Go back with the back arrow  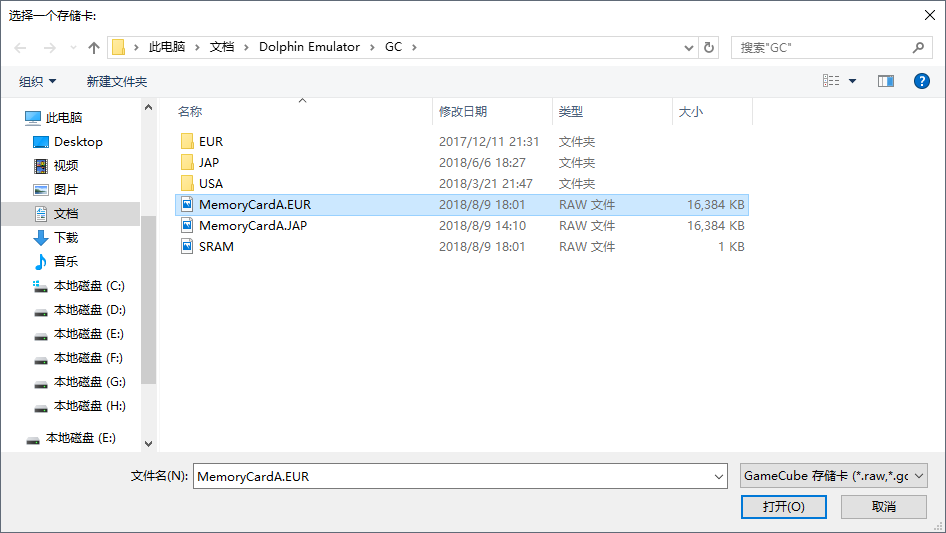click(x=20, y=48)
